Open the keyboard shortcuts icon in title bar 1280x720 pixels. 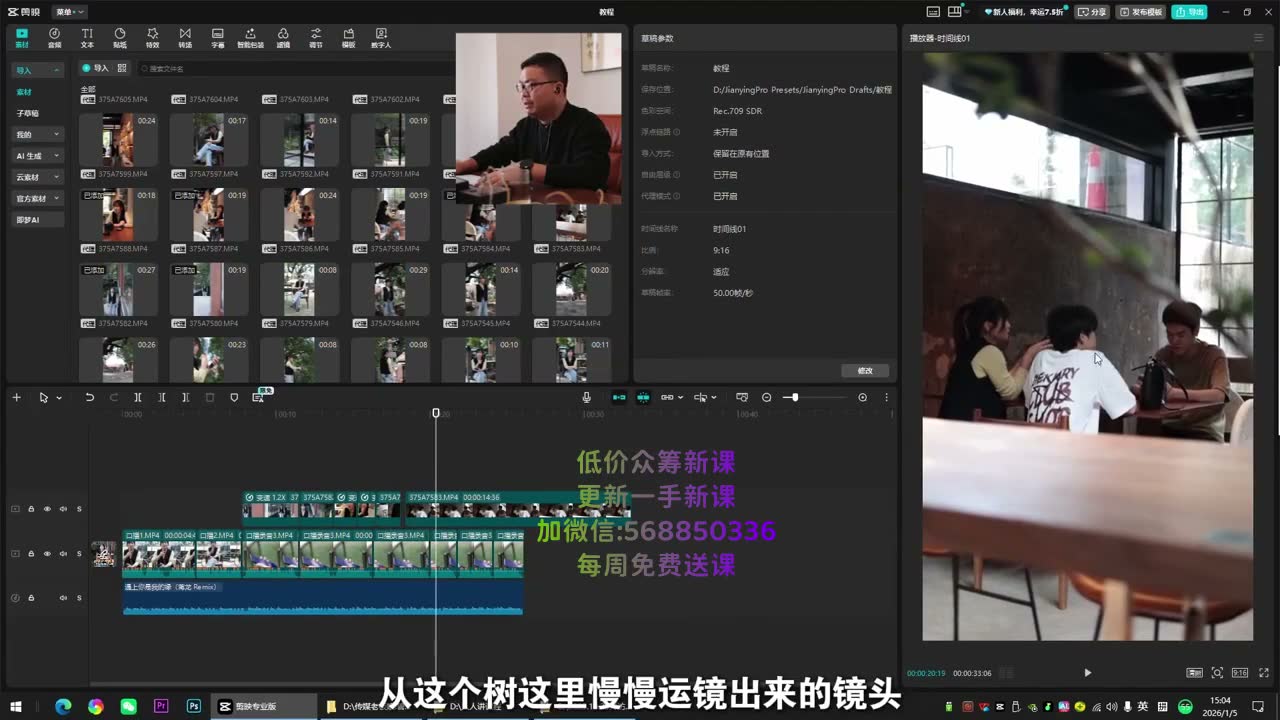[x=933, y=12]
